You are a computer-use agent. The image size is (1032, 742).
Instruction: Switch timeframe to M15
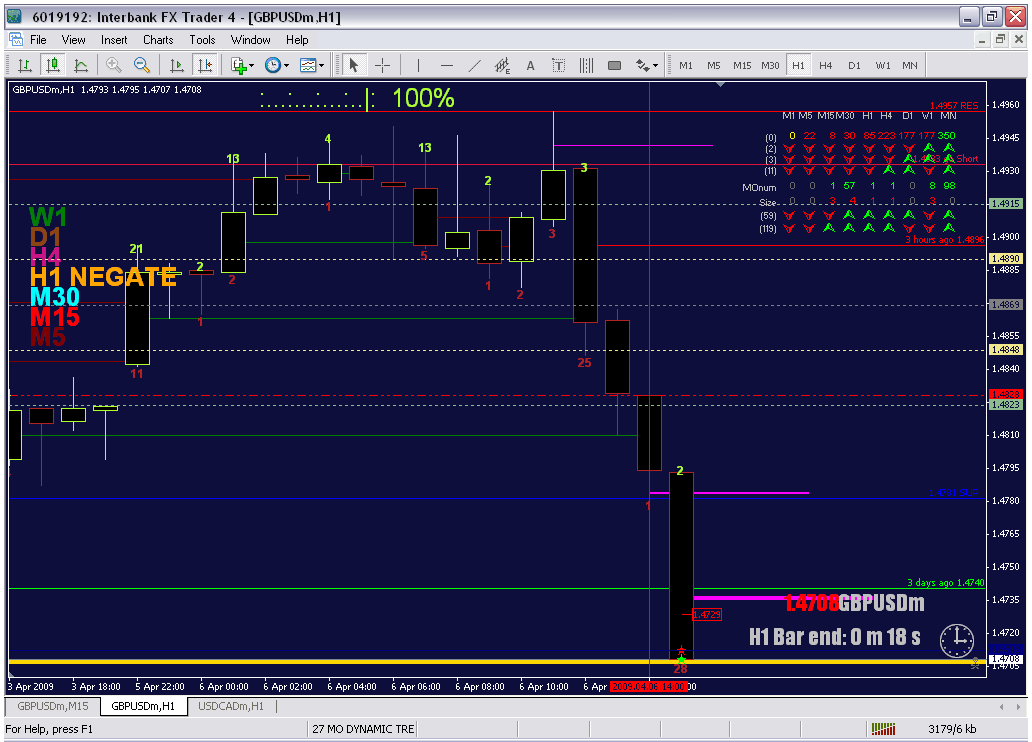(742, 65)
